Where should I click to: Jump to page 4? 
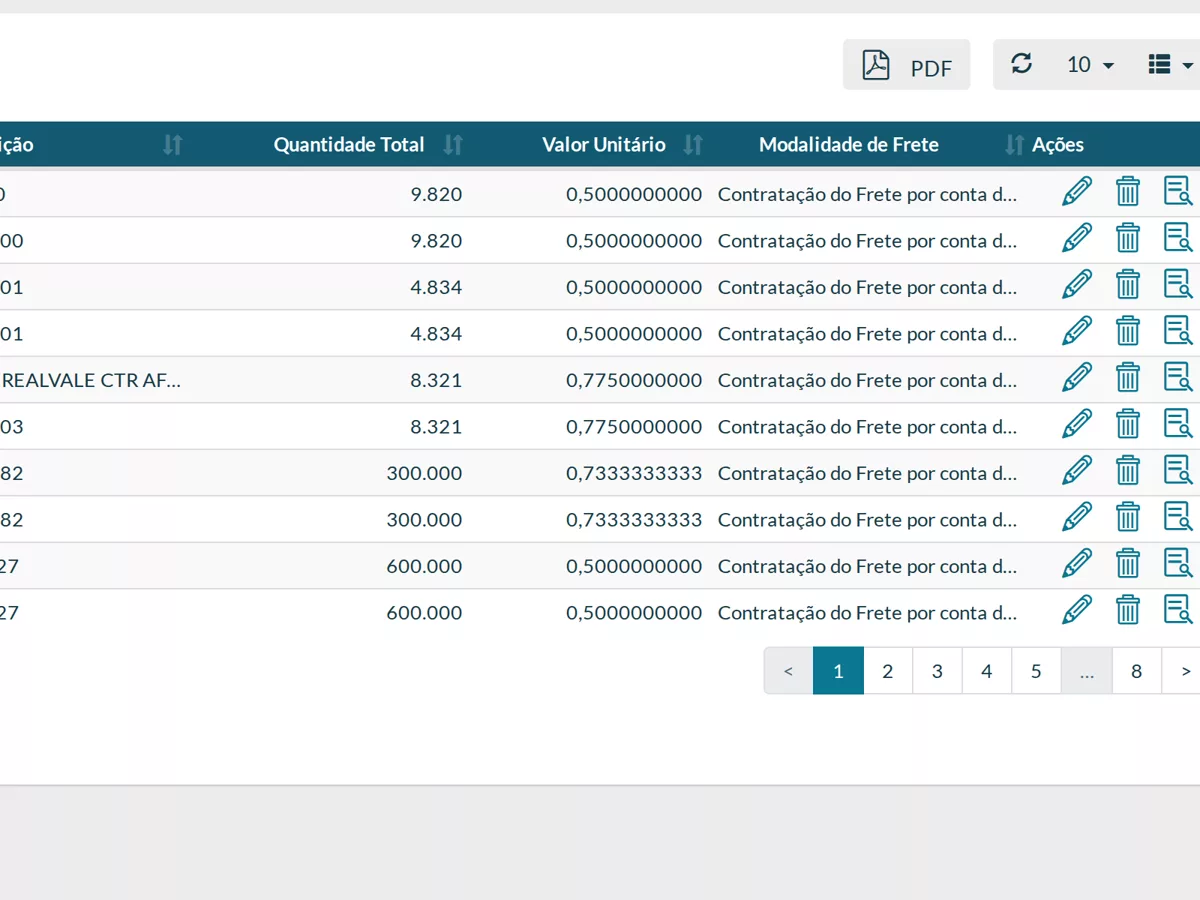pyautogui.click(x=987, y=671)
